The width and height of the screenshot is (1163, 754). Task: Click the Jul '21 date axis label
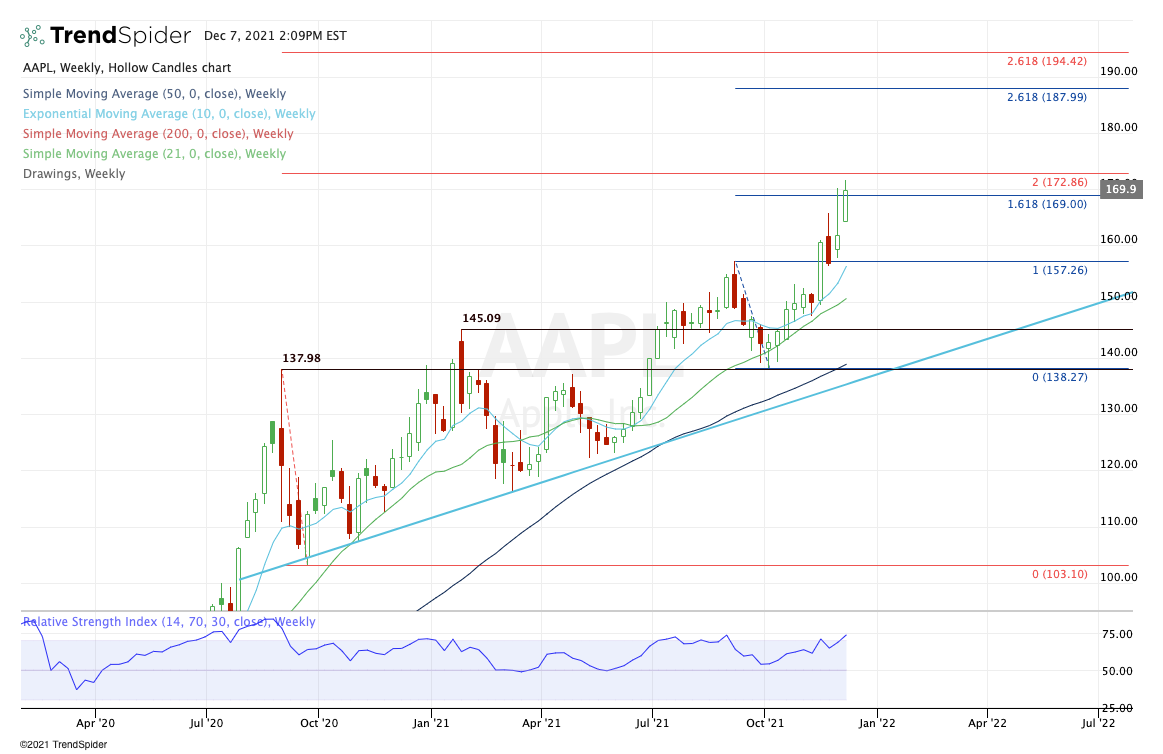652,723
